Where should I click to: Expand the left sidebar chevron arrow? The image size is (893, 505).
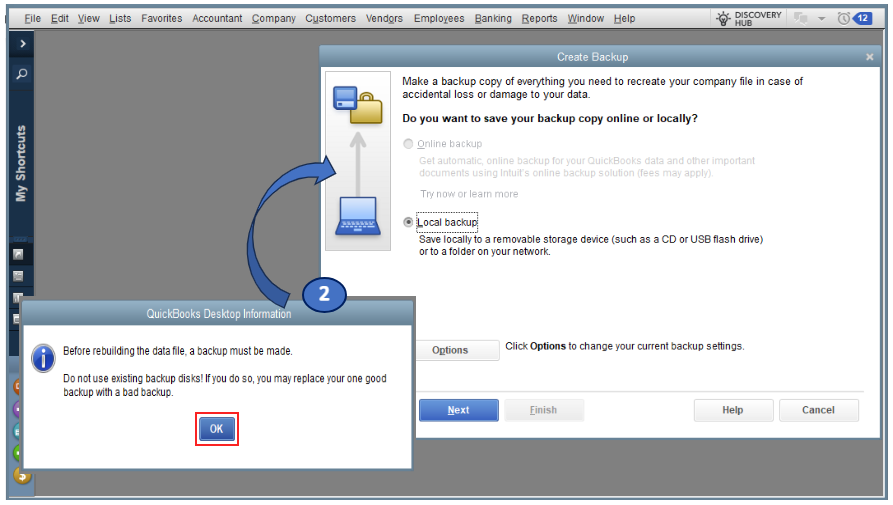[22, 44]
